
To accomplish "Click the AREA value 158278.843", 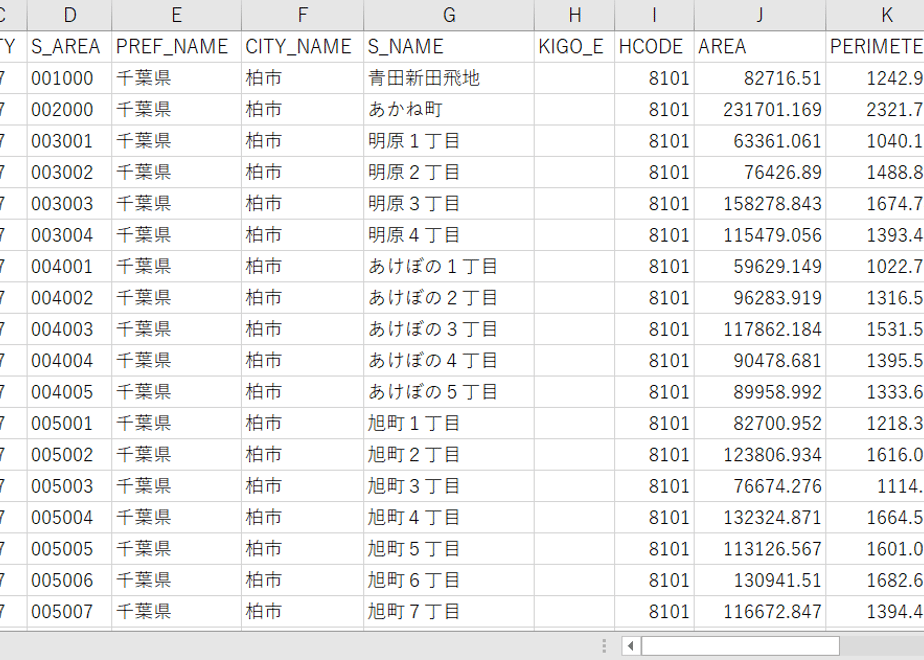I will click(760, 203).
